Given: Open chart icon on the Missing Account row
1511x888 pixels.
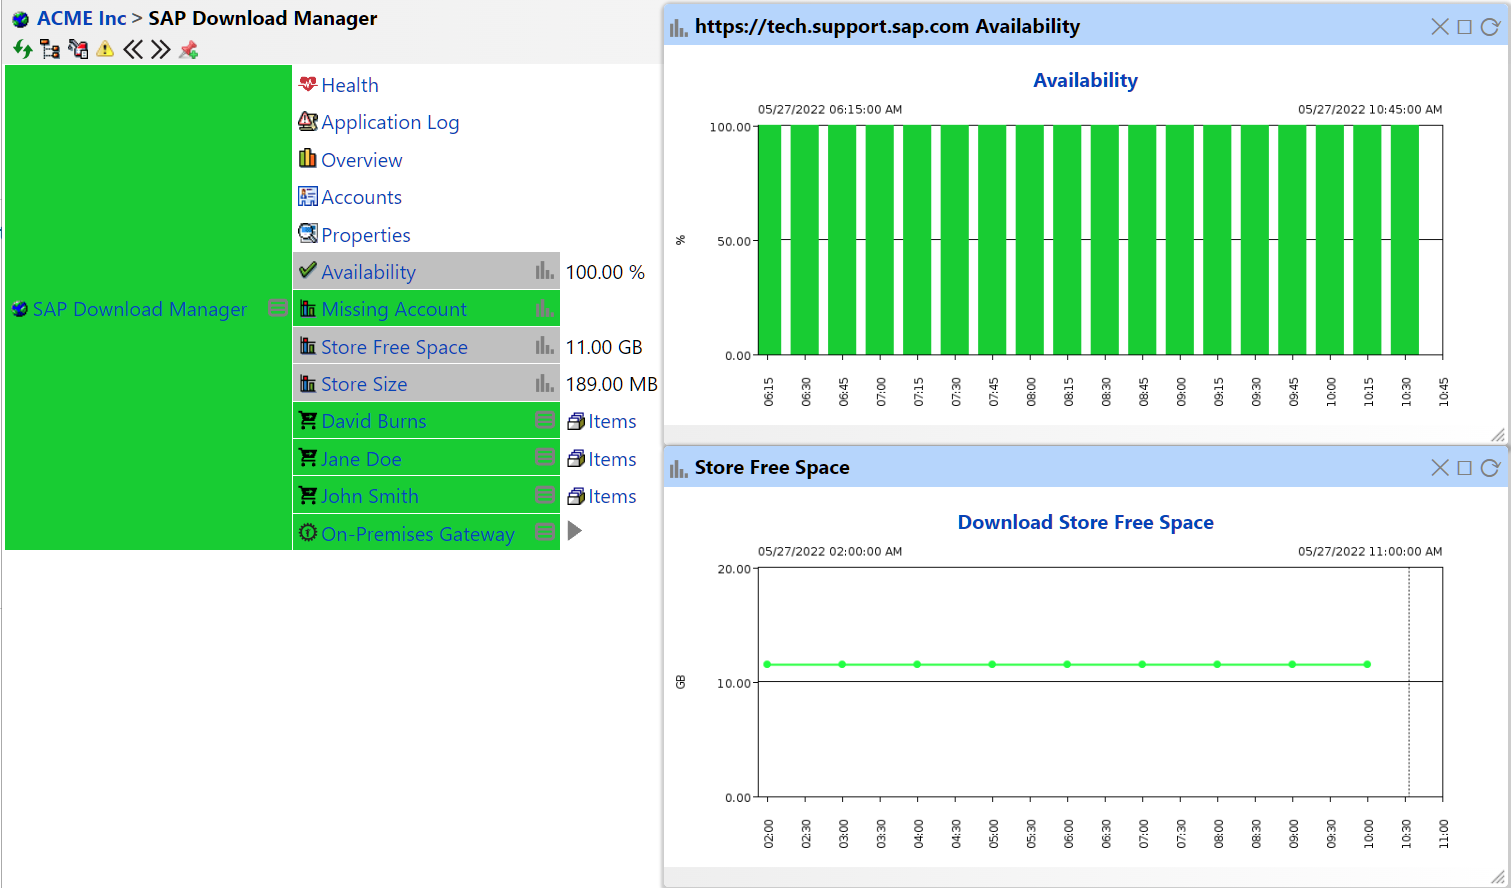Looking at the screenshot, I should [544, 309].
